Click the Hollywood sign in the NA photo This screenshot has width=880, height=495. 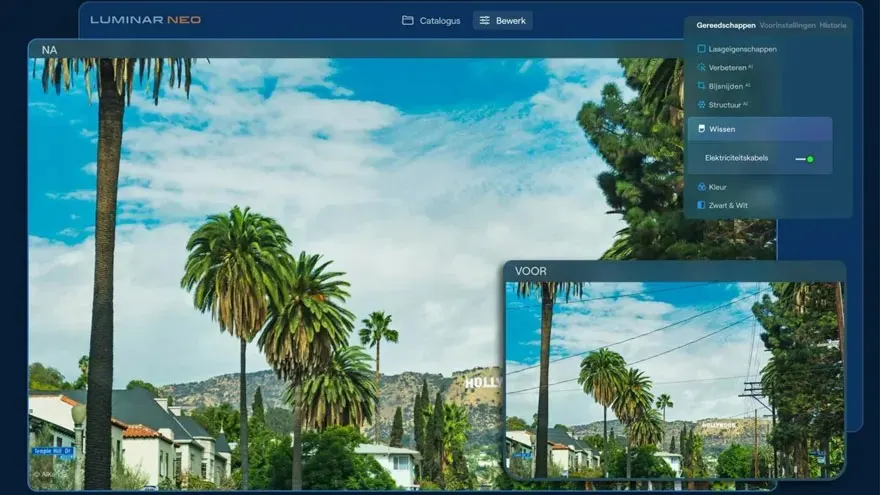(x=482, y=382)
